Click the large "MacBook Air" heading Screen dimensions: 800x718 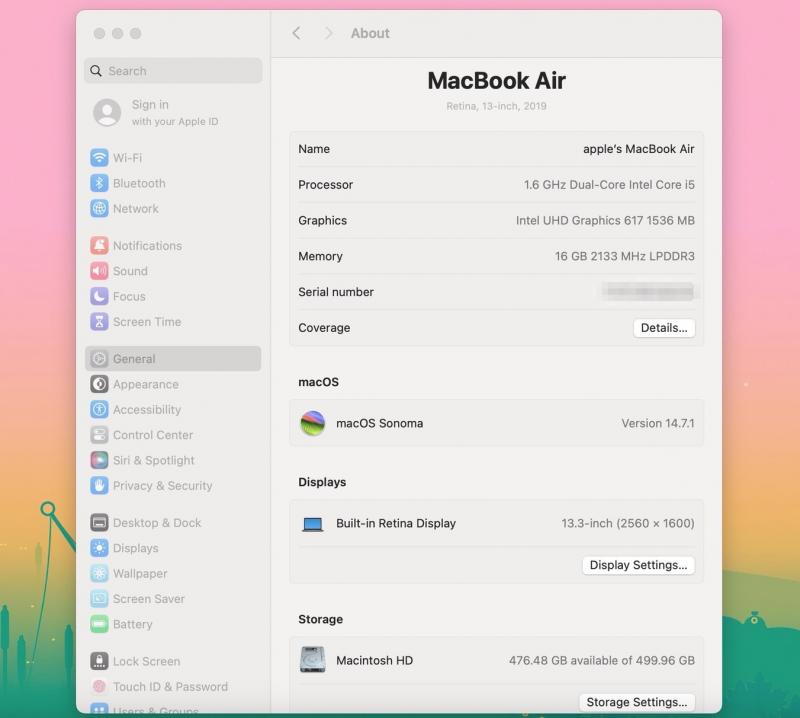496,81
